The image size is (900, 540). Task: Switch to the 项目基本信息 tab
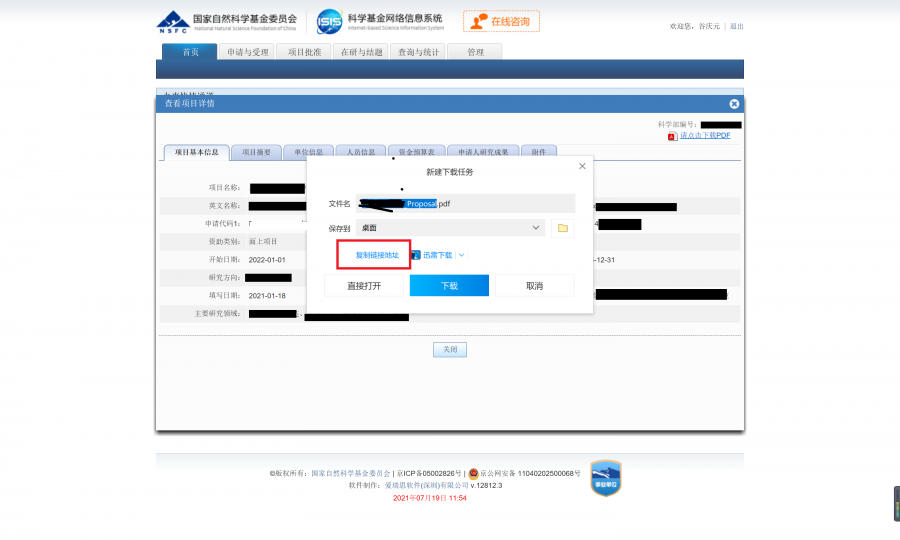pyautogui.click(x=197, y=152)
